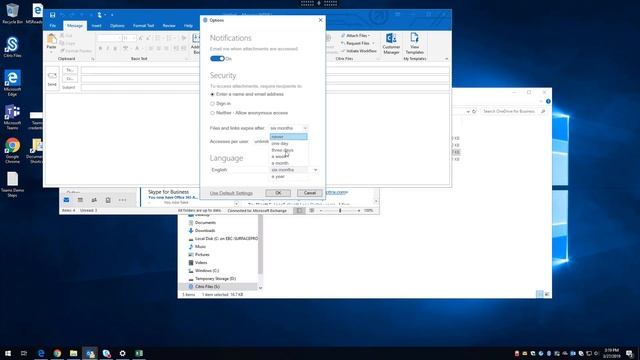Image resolution: width=640 pixels, height=360 pixels.
Task: Click Attach Files in Citrix Files group
Action: click(356, 36)
